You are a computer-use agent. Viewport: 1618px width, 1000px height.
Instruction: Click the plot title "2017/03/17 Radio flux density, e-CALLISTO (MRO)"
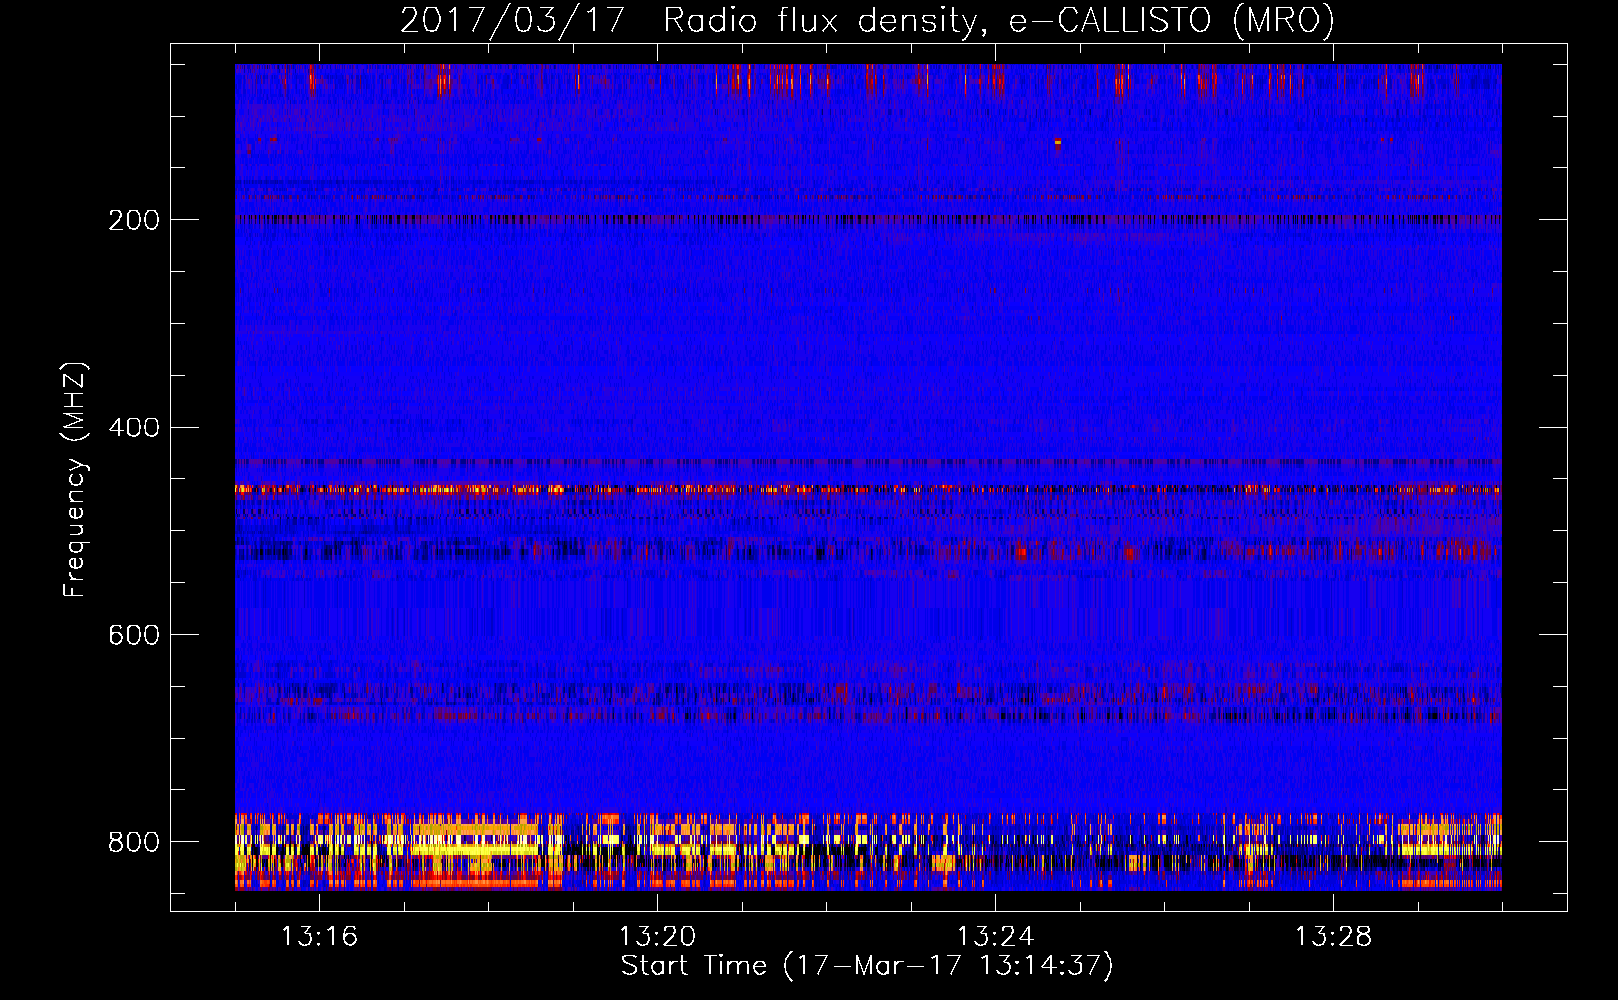867,21
